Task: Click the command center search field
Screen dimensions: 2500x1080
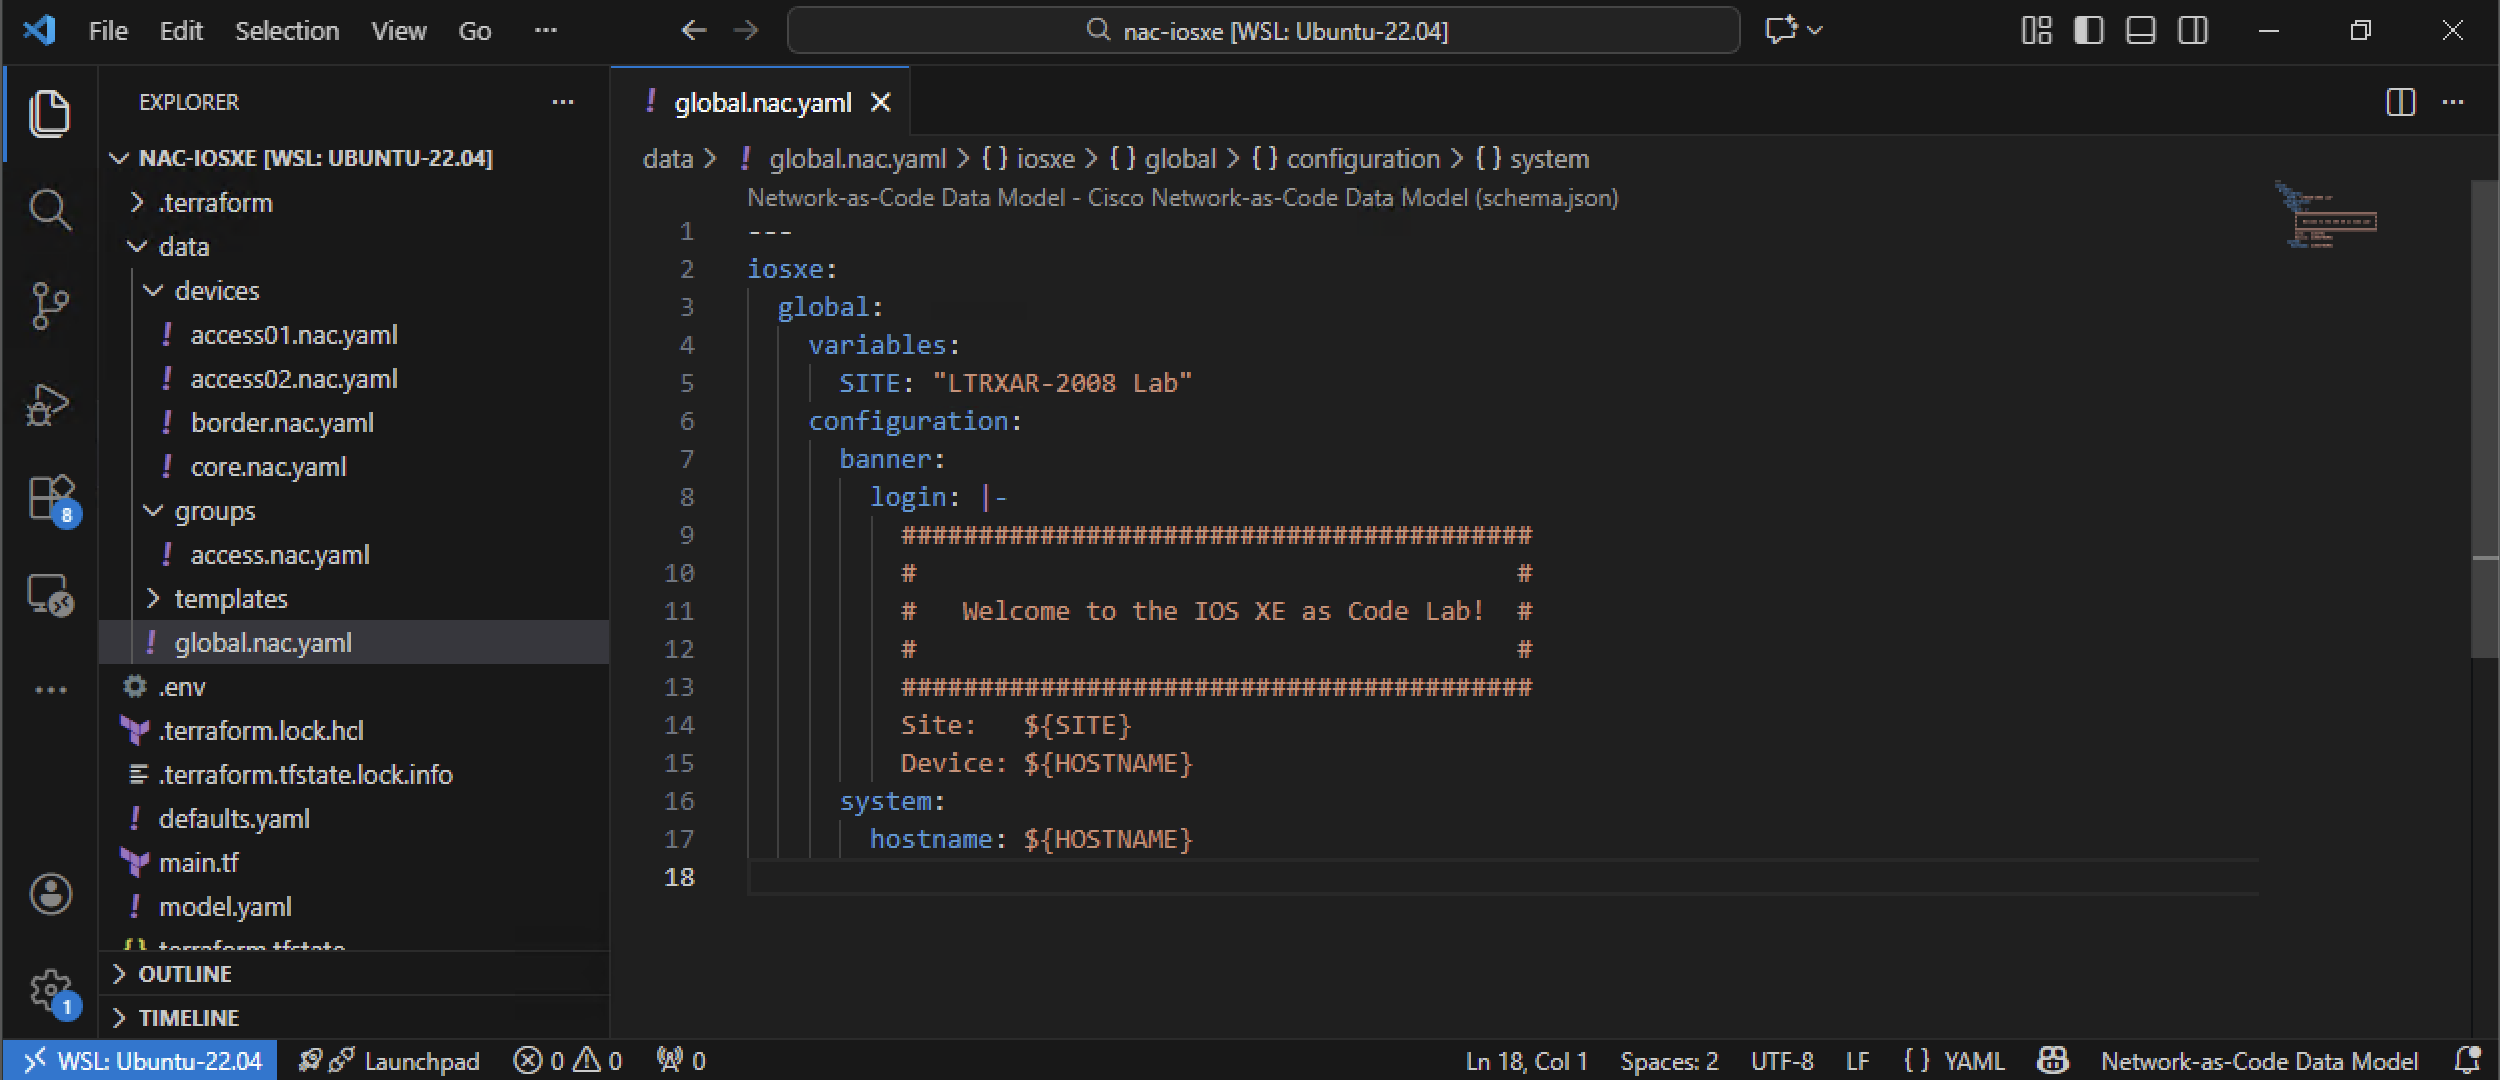Action: pos(1264,31)
